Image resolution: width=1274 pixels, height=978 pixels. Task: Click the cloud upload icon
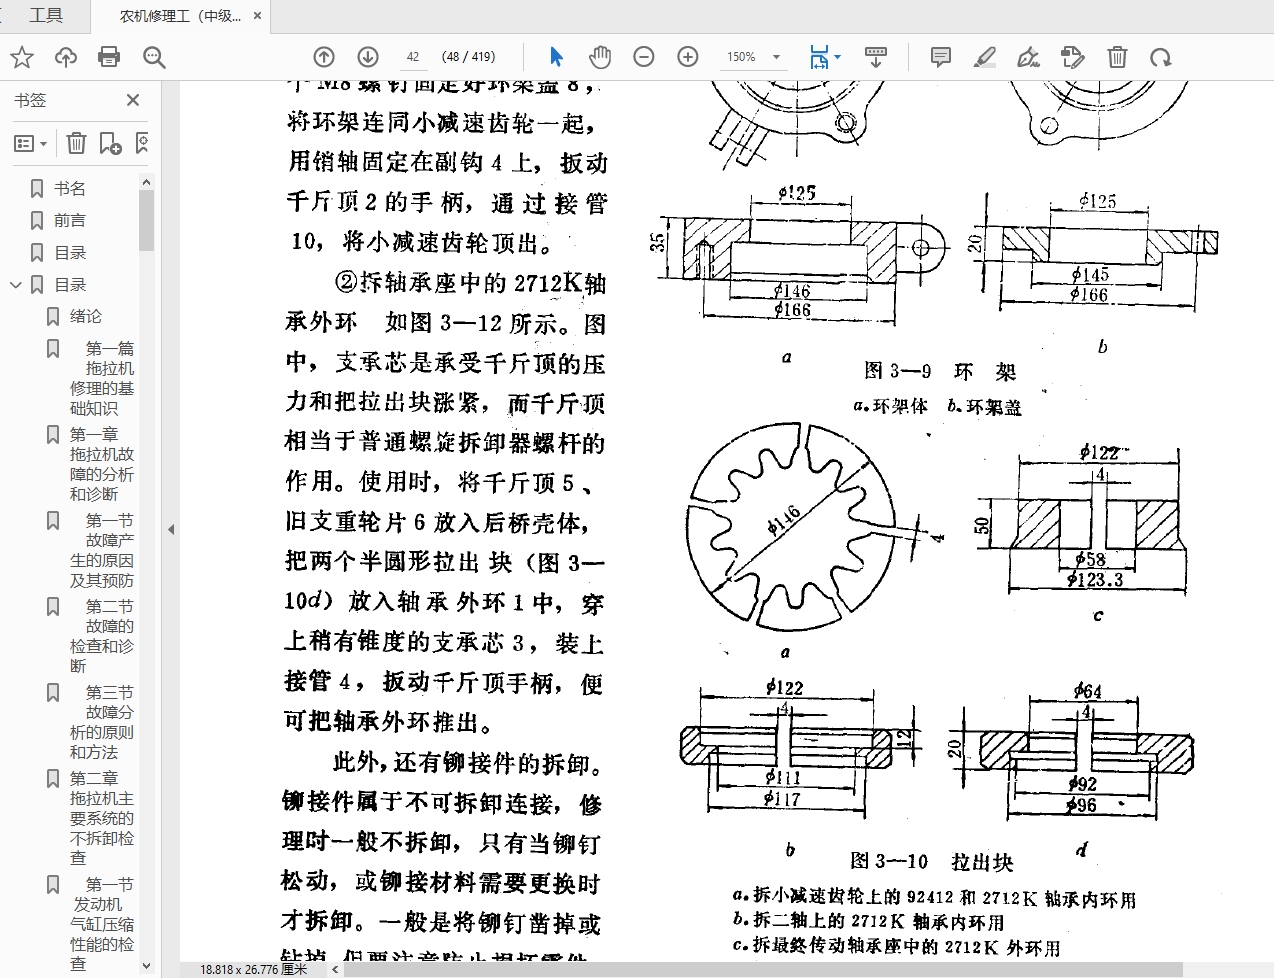66,57
